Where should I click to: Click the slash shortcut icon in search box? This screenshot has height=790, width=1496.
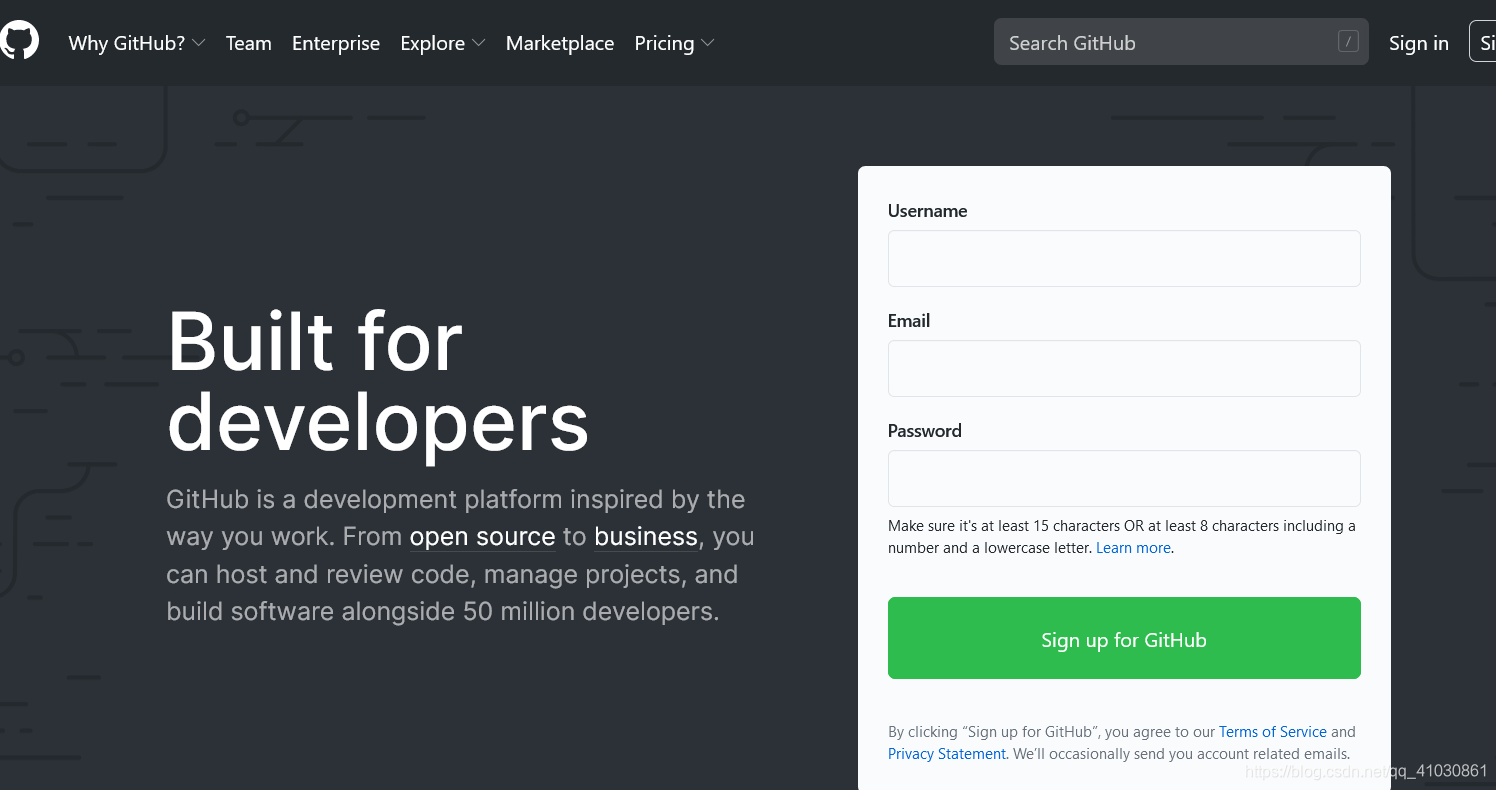(1348, 42)
